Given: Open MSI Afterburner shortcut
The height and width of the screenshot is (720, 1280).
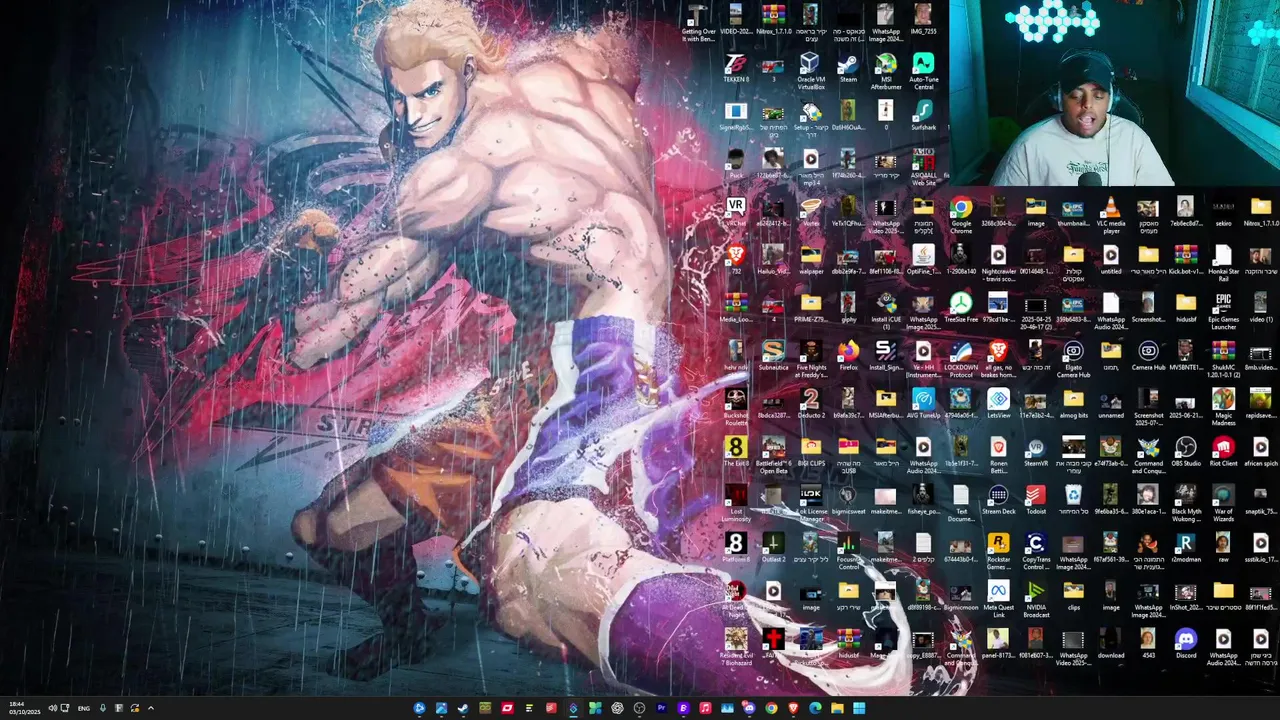Looking at the screenshot, I should (886, 73).
